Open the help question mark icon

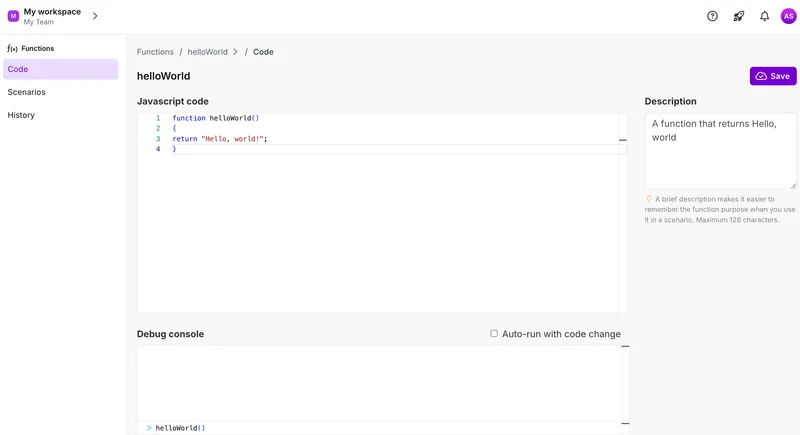coord(712,16)
